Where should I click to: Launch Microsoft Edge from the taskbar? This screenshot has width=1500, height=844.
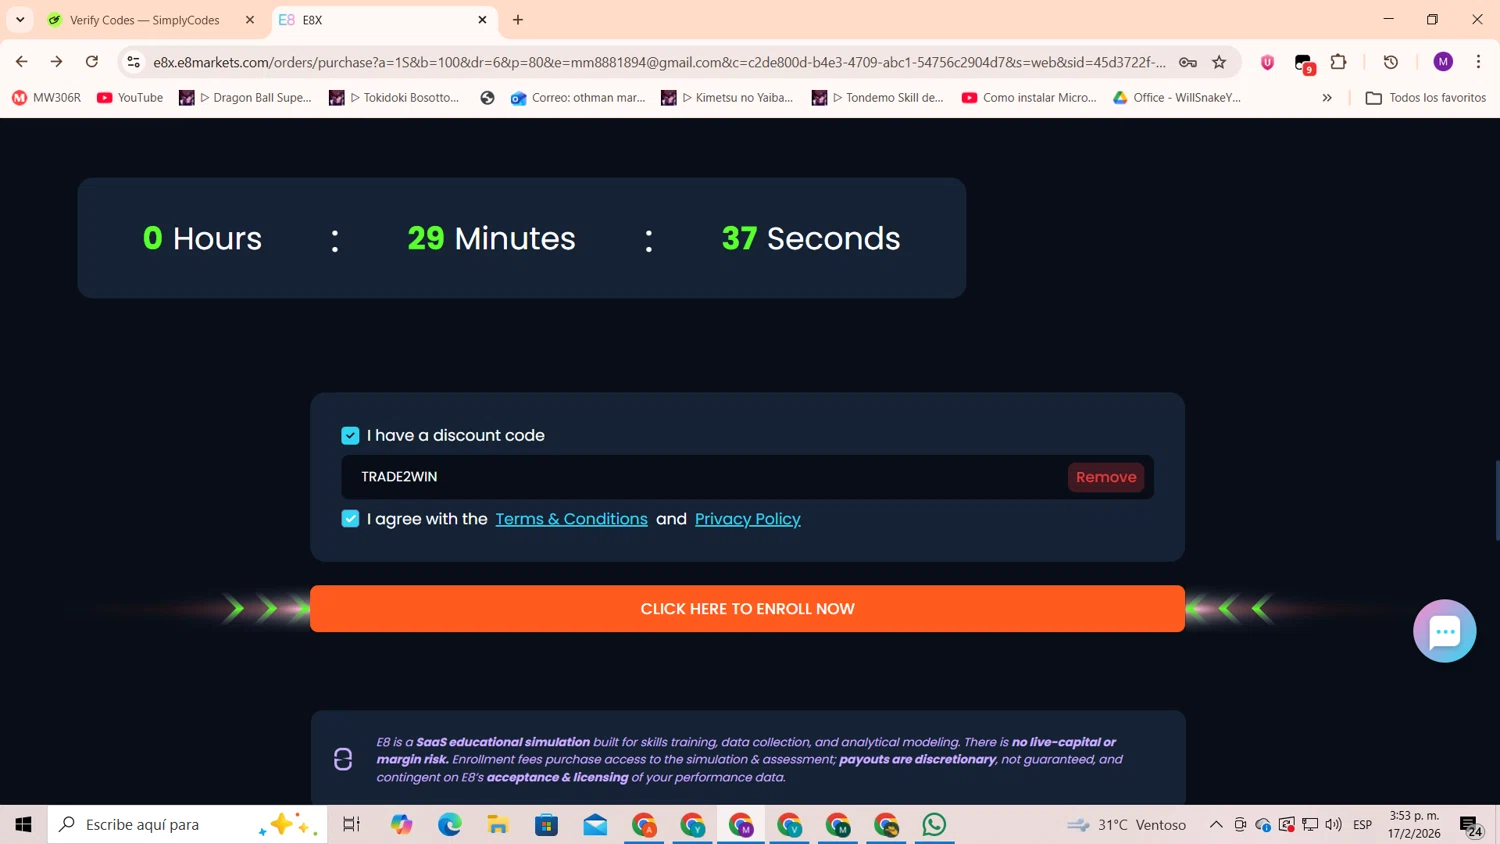tap(450, 825)
